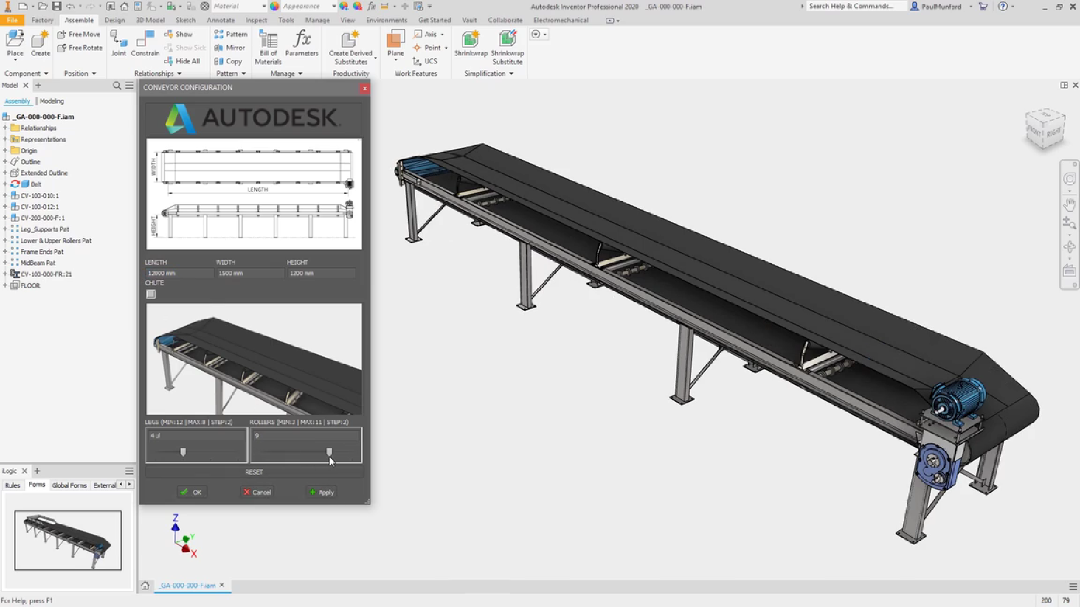Viewport: 1080px width, 607px height.
Task: Open Bill of Materials
Action: [268, 45]
